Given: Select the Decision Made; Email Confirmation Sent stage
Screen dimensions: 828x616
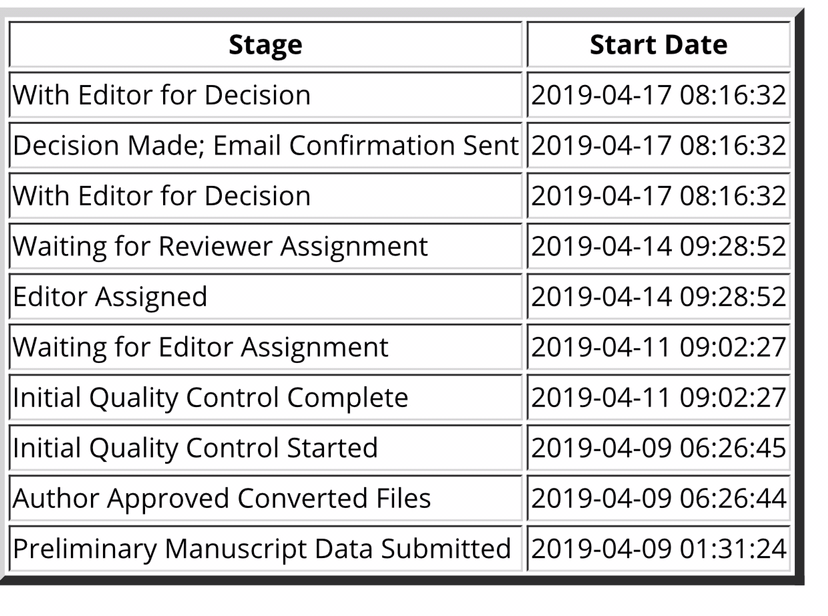Looking at the screenshot, I should tap(265, 146).
